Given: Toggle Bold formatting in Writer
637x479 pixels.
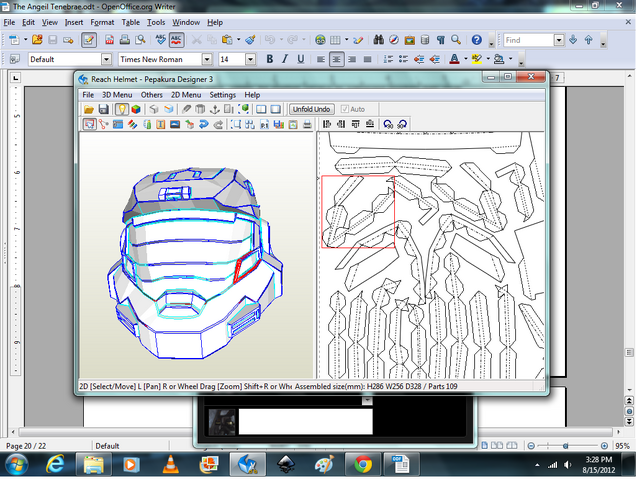Looking at the screenshot, I should pos(269,59).
